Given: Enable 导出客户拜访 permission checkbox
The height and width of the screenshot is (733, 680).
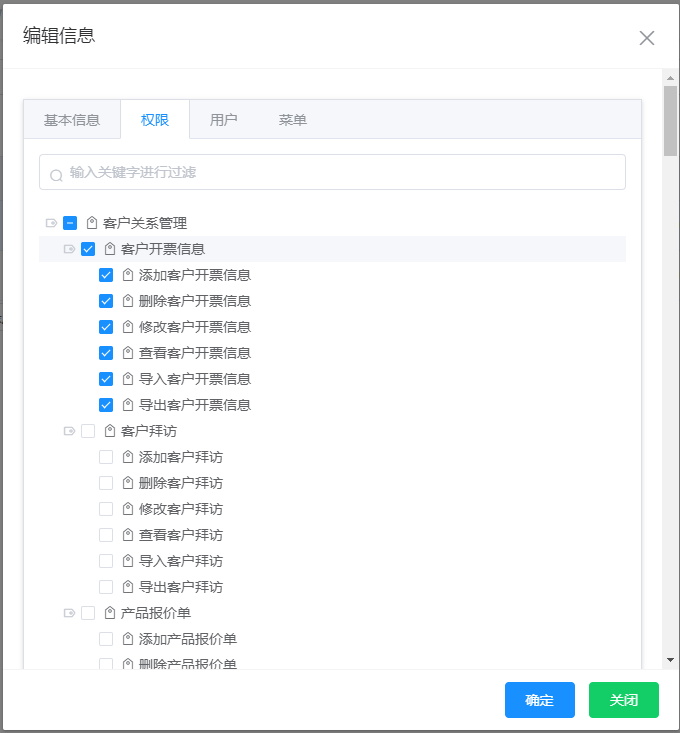Looking at the screenshot, I should [106, 586].
